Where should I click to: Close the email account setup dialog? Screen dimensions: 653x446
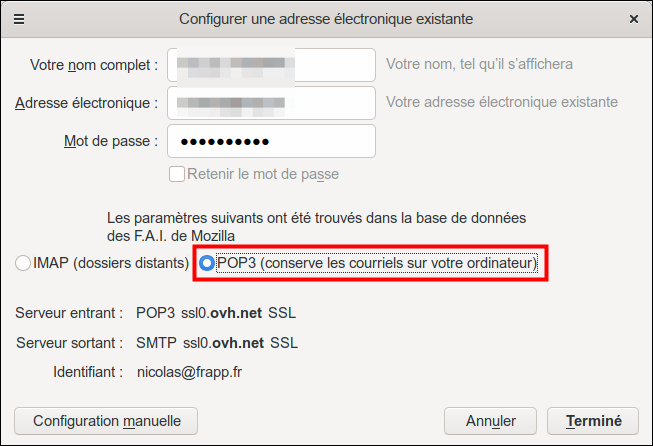[x=633, y=19]
